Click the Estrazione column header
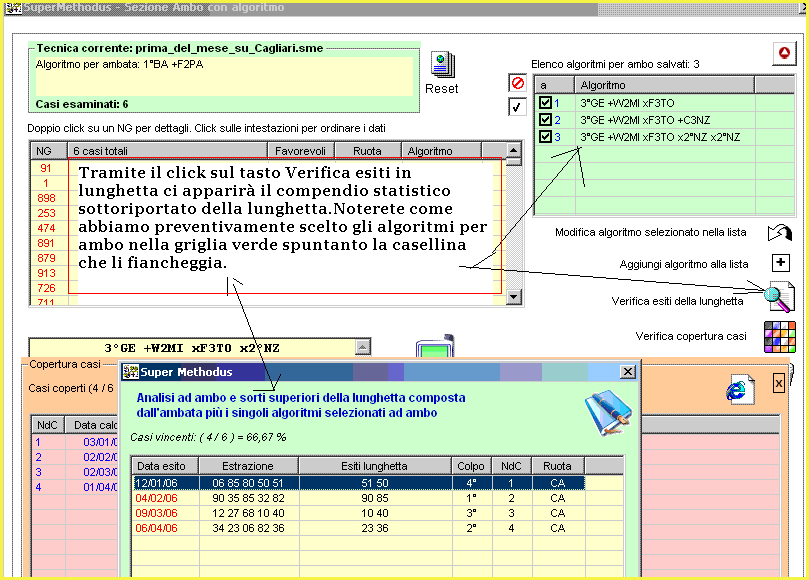Image resolution: width=809 pixels, height=580 pixels. coord(248,466)
